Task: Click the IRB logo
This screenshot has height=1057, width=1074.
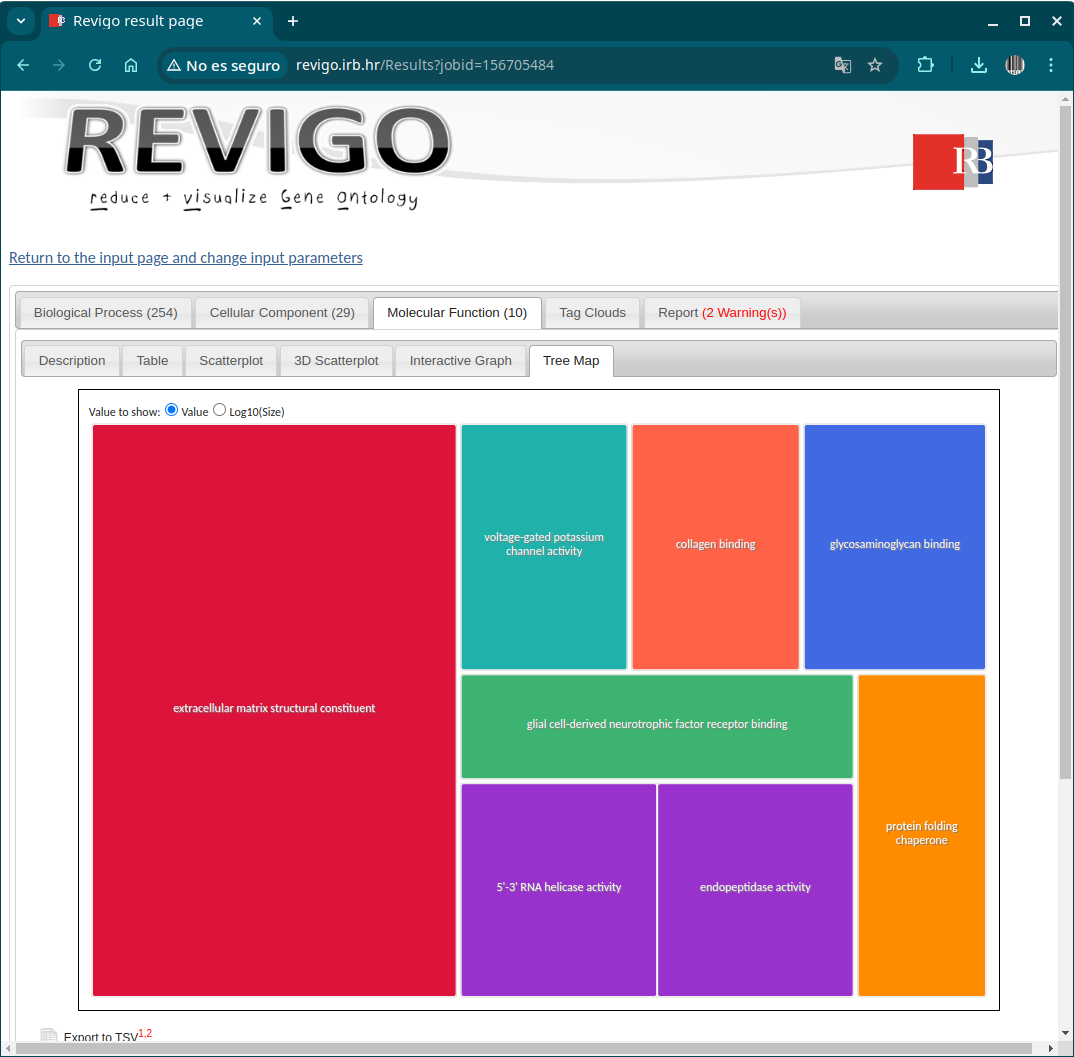Action: (952, 162)
